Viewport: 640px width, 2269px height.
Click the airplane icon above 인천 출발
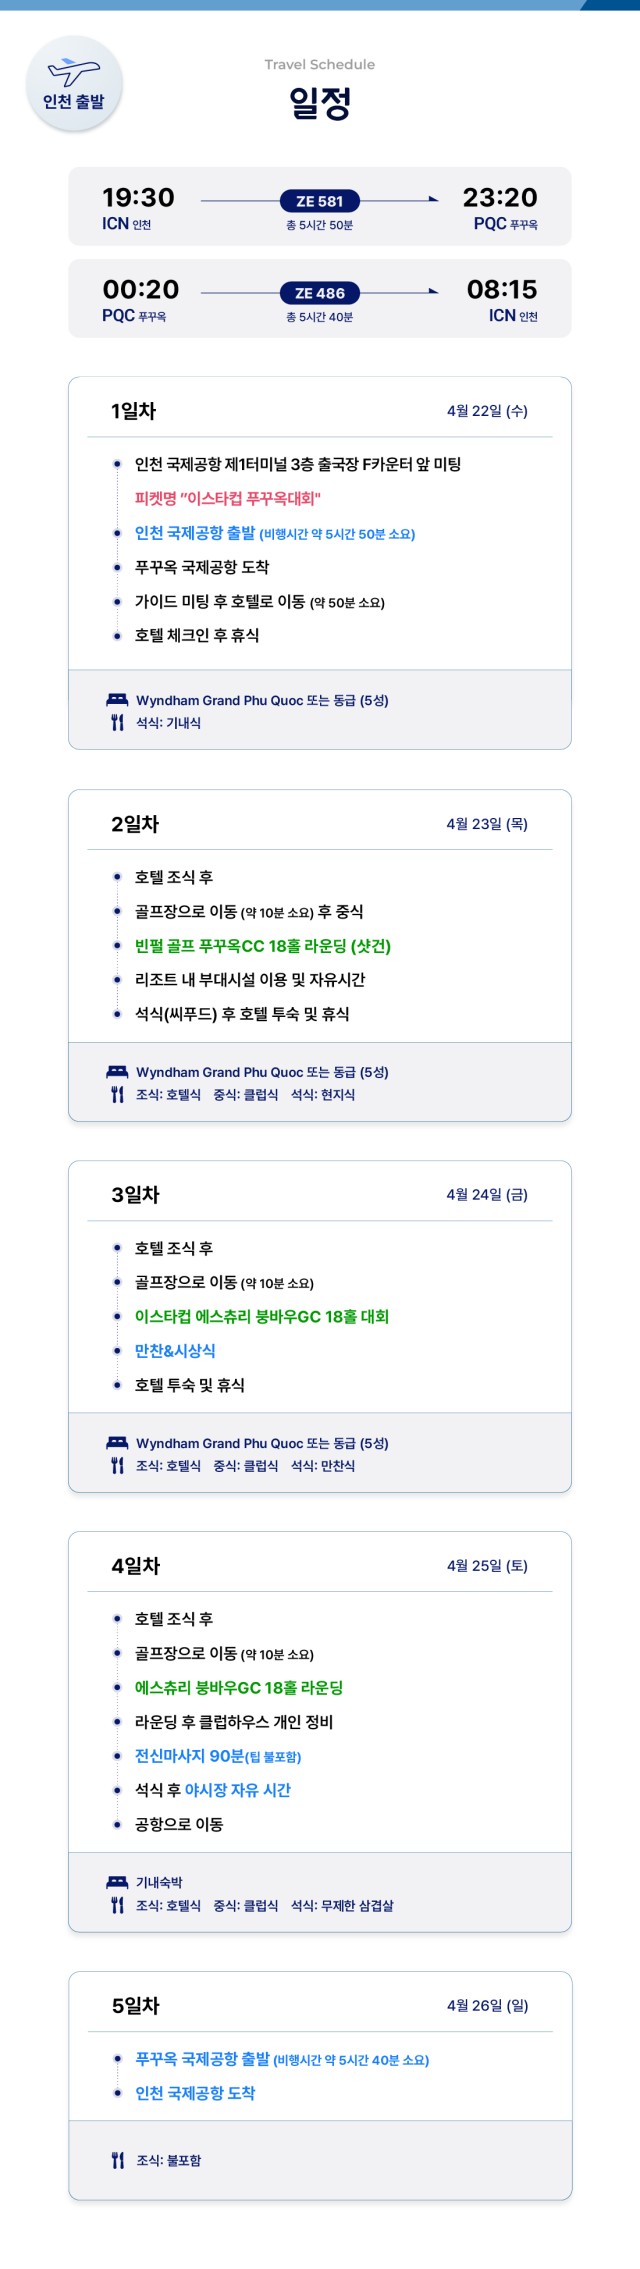pos(74,72)
